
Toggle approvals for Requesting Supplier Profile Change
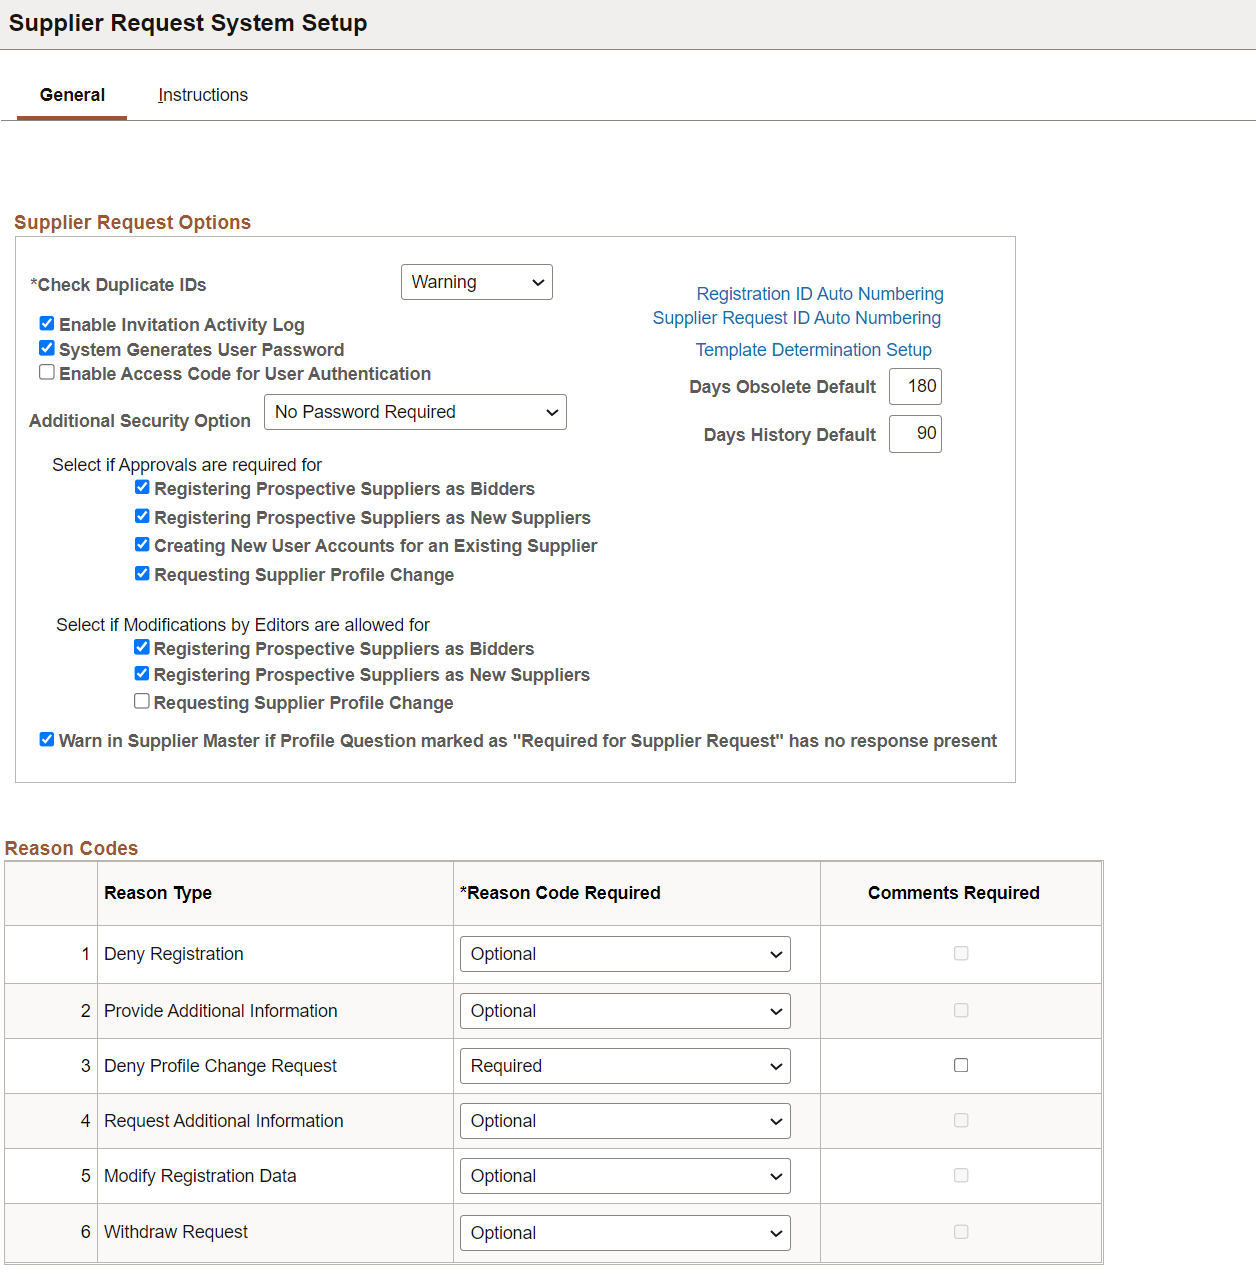(x=142, y=573)
